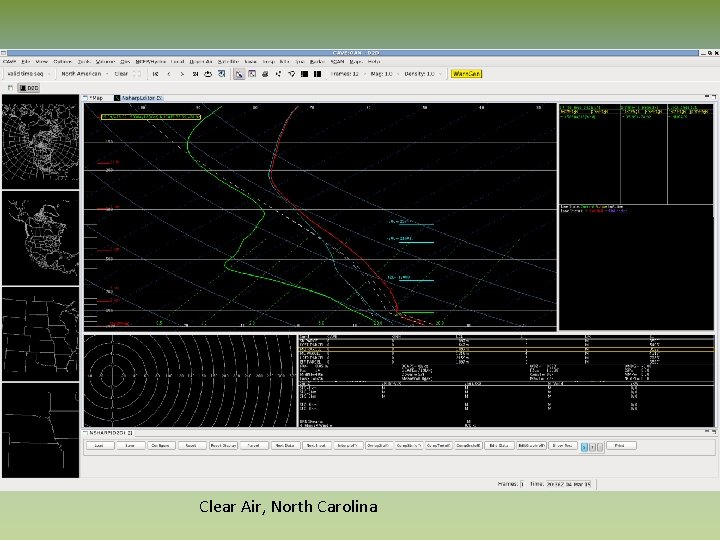This screenshot has width=720, height=540.
Task: Open the Maps menu
Action: pos(356,62)
